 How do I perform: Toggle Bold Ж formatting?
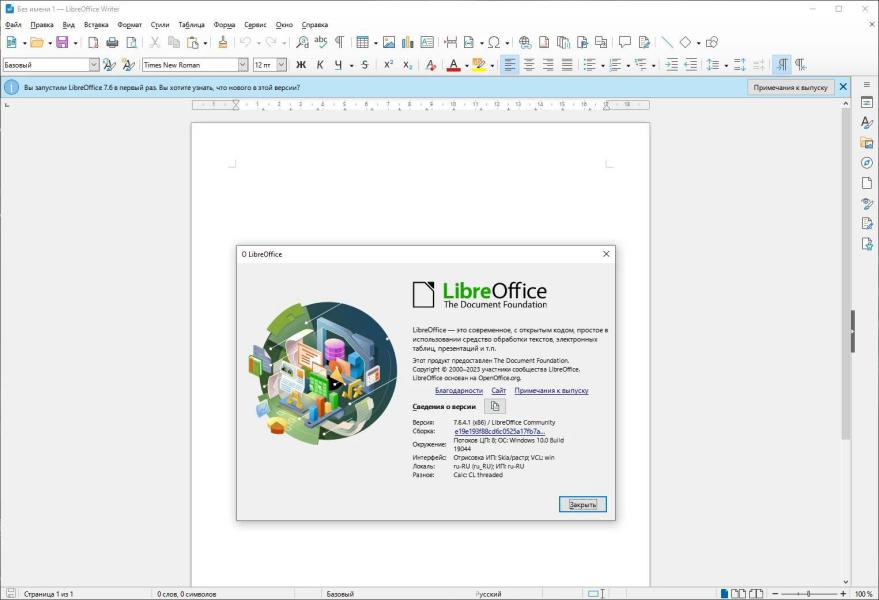click(x=301, y=65)
